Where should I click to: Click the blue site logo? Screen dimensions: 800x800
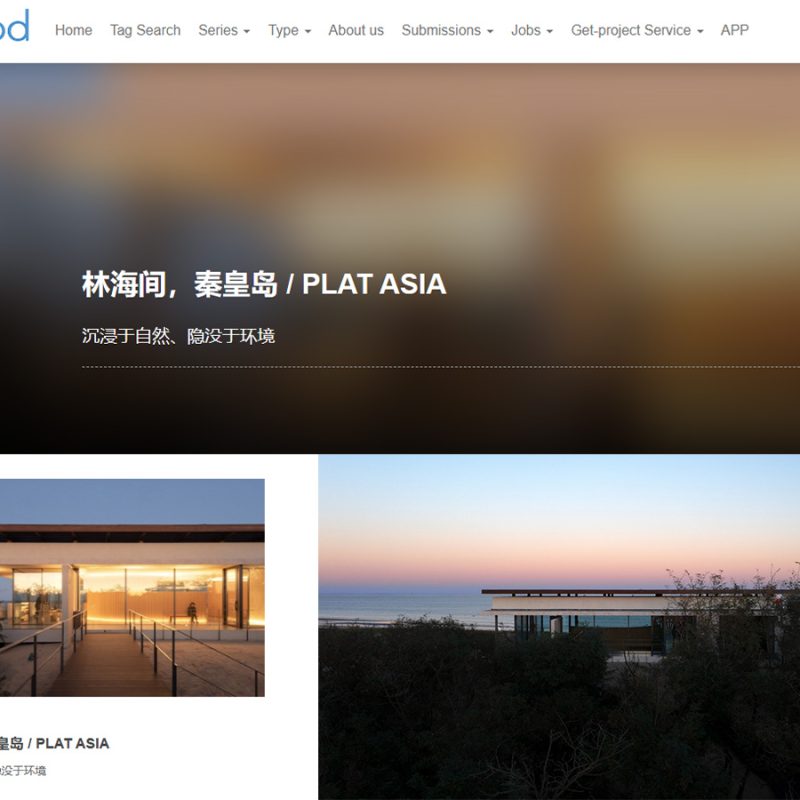pyautogui.click(x=14, y=26)
